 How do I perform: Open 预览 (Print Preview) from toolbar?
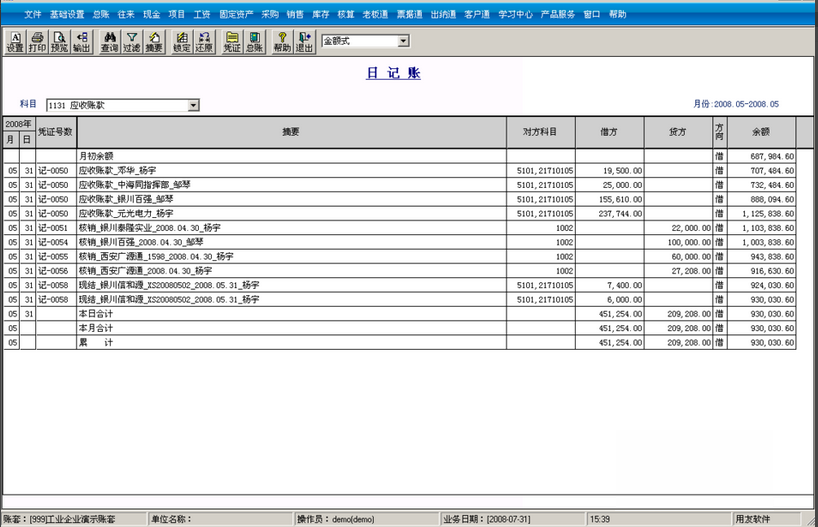(x=59, y=41)
